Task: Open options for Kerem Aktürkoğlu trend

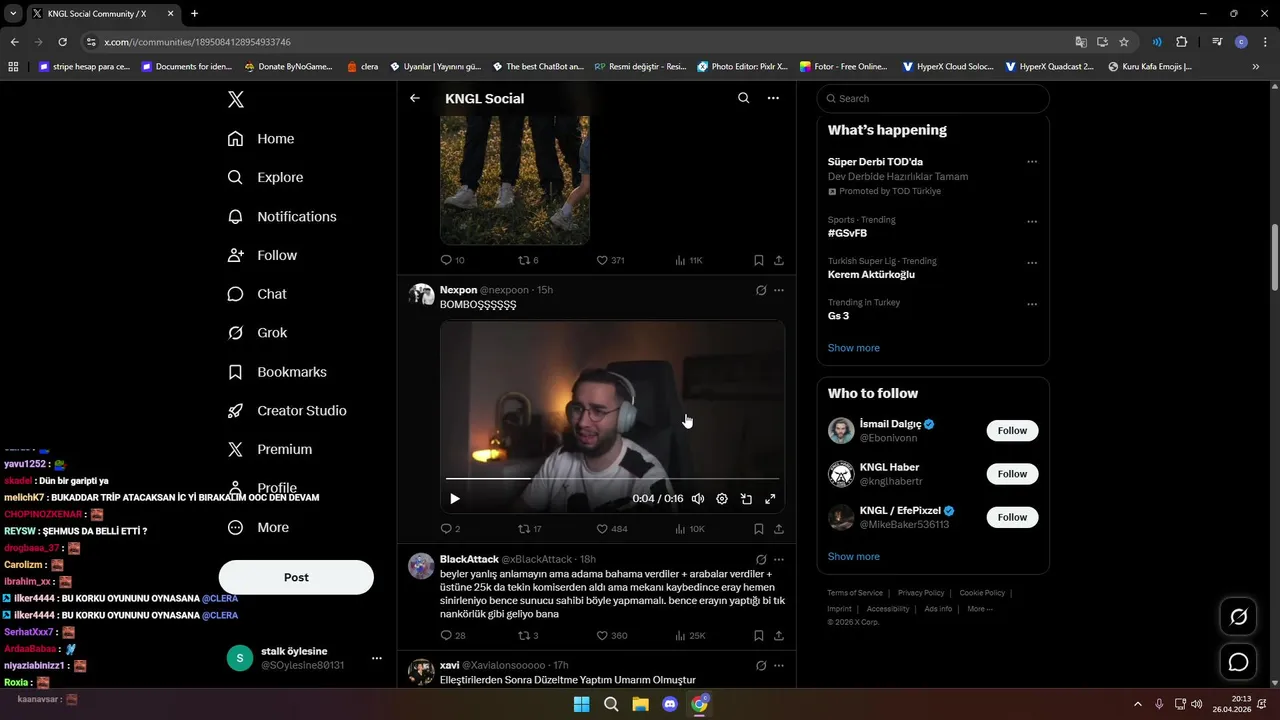Action: [1032, 263]
